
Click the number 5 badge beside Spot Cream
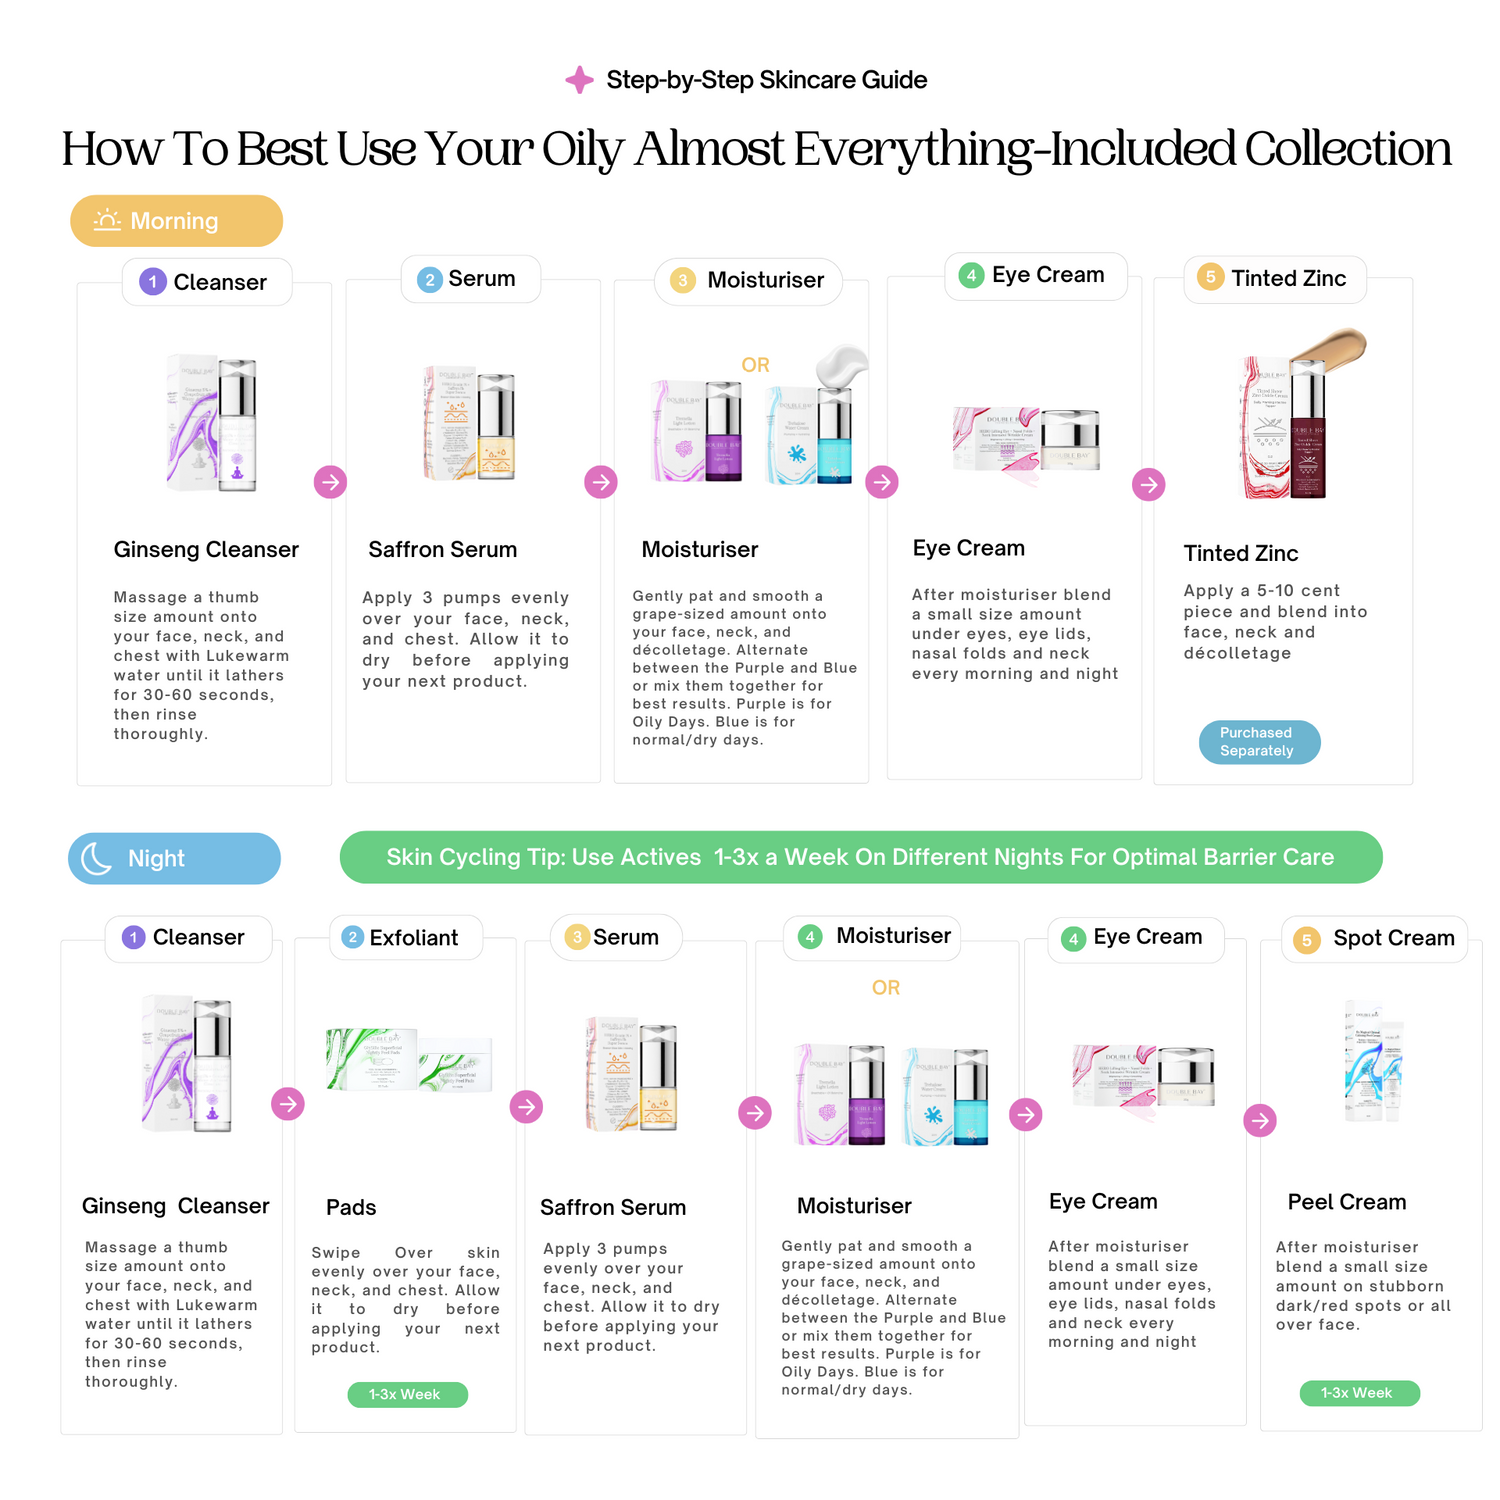1306,940
